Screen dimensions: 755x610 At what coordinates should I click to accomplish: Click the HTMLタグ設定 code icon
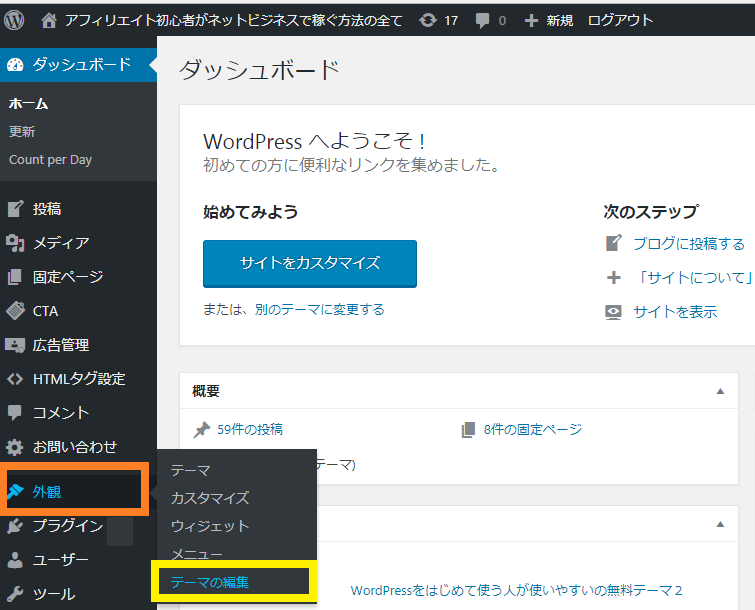pos(15,379)
